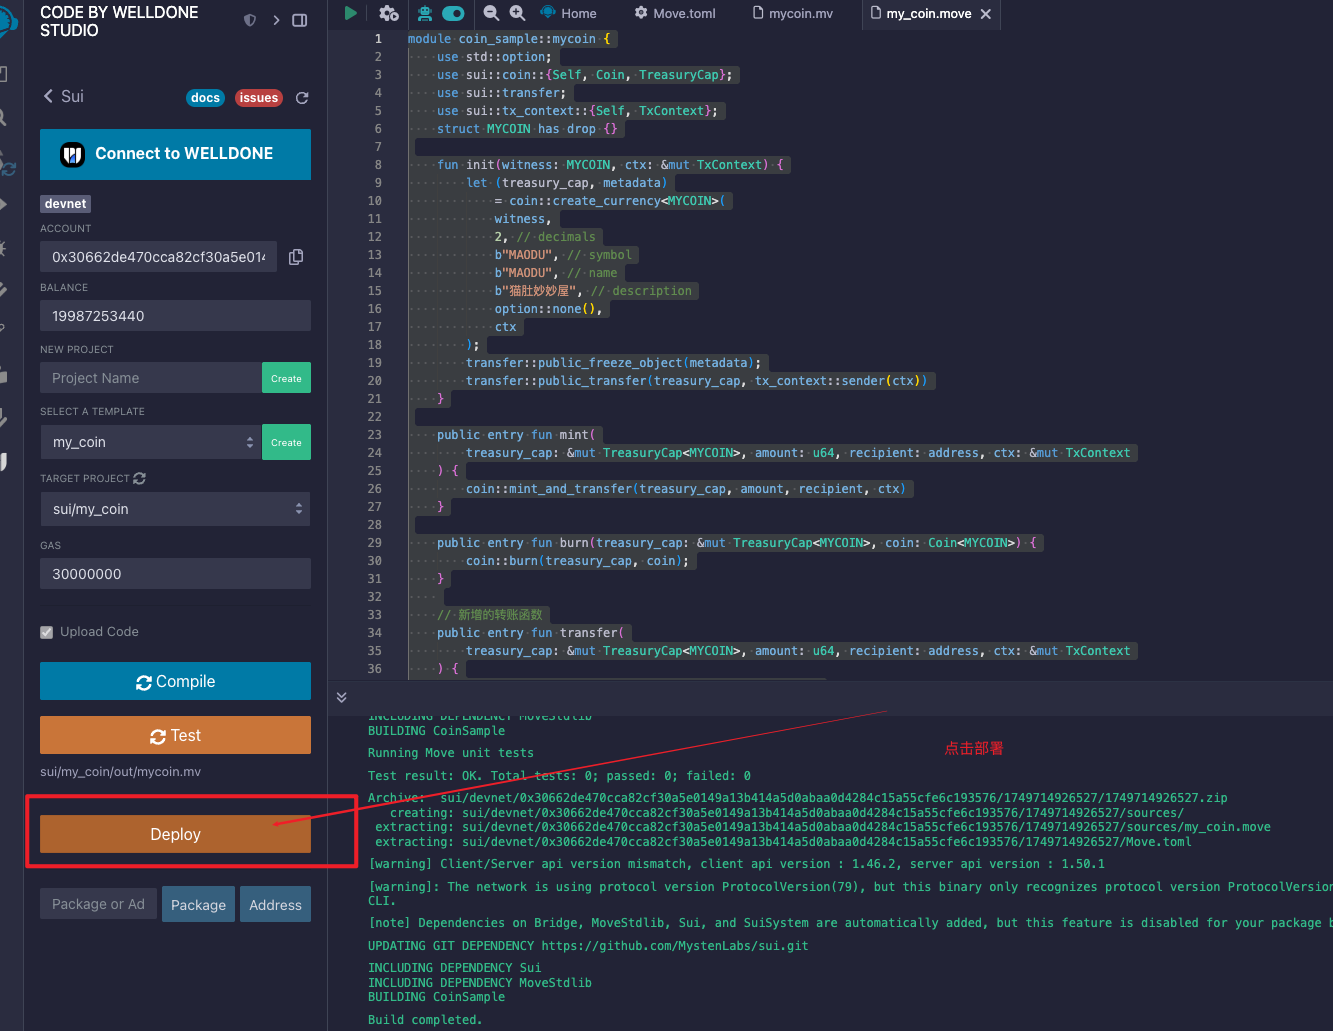Open the issues badge link
The image size is (1333, 1031).
point(258,97)
